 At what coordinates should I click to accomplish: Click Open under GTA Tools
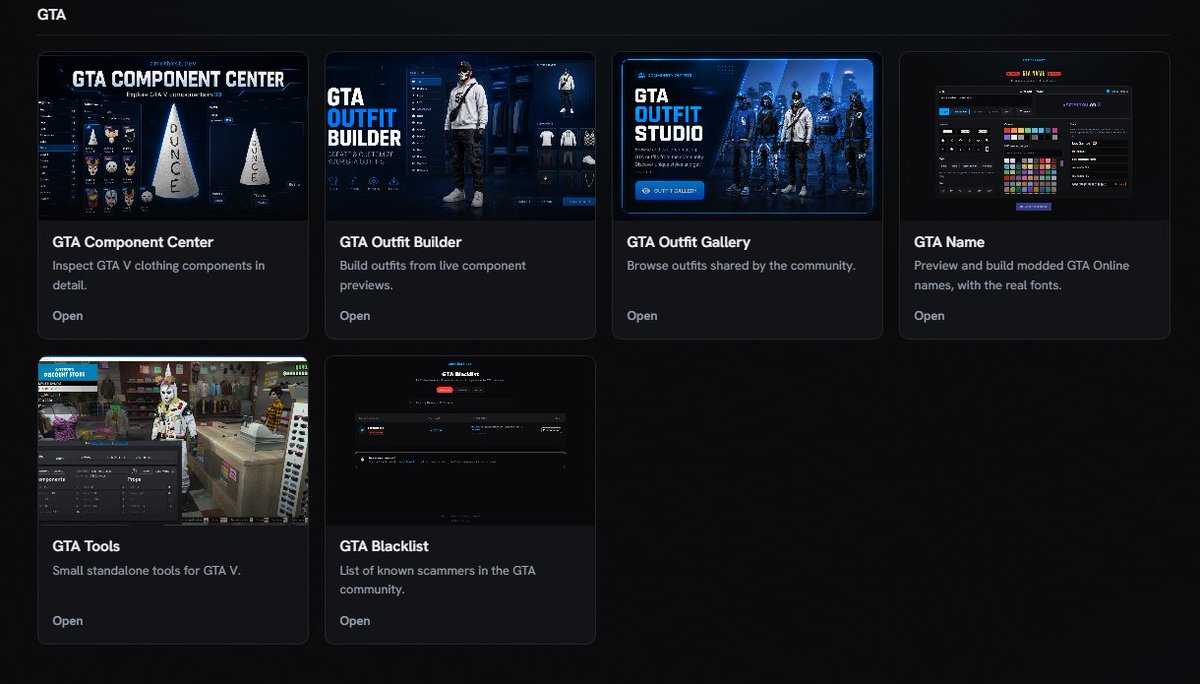click(68, 621)
